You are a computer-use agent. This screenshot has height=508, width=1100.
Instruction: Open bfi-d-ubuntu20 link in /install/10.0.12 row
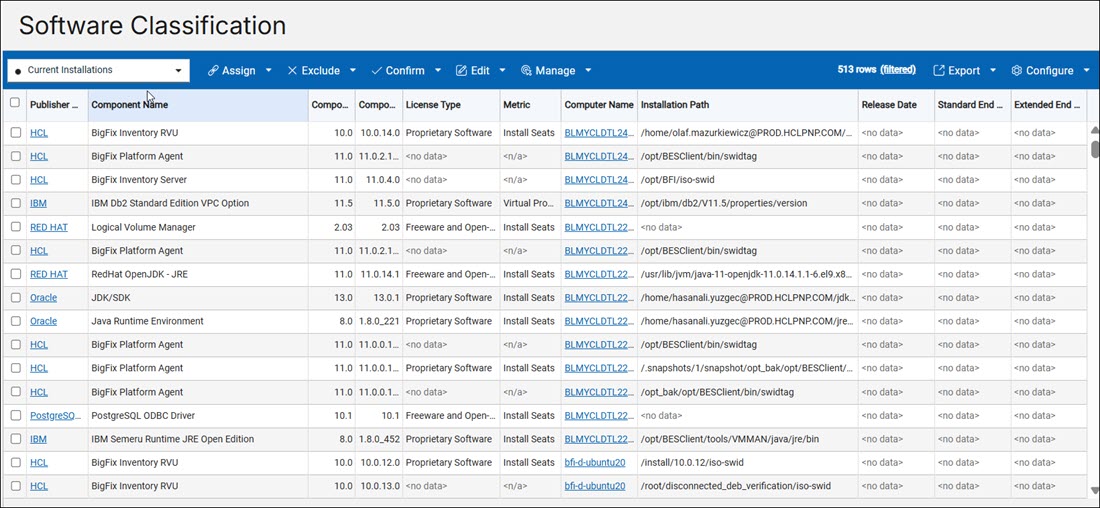coord(595,462)
